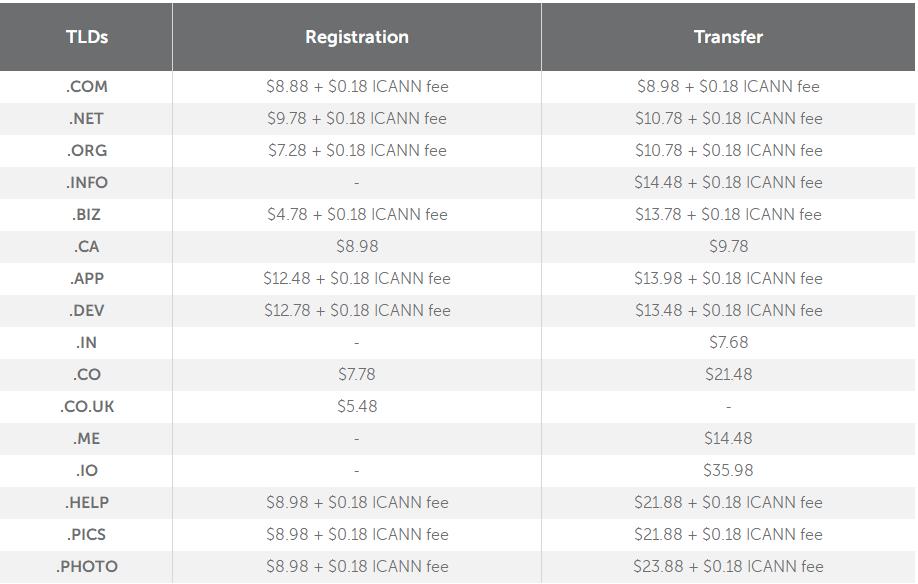Select the .HELP TLD label
This screenshot has height=584, width=918.
pyautogui.click(x=87, y=502)
